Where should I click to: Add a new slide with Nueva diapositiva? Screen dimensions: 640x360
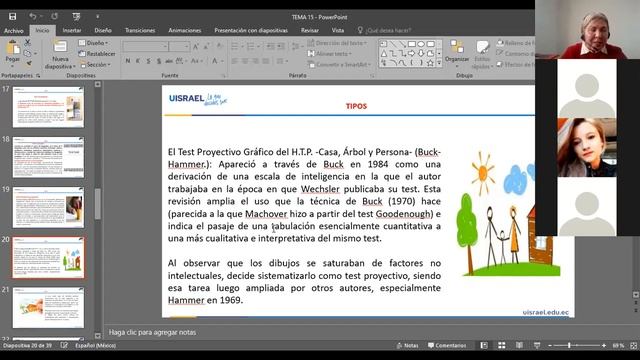pyautogui.click(x=60, y=55)
